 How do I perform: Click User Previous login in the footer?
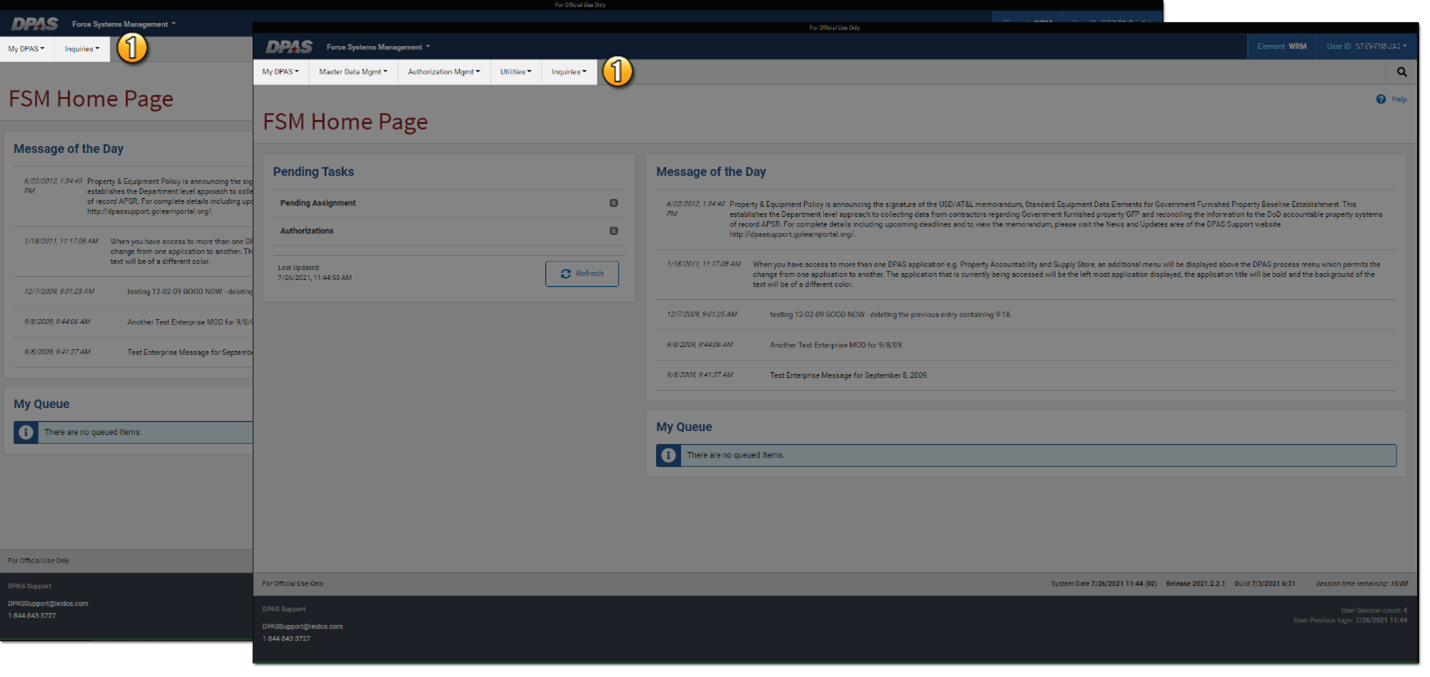tap(1350, 620)
